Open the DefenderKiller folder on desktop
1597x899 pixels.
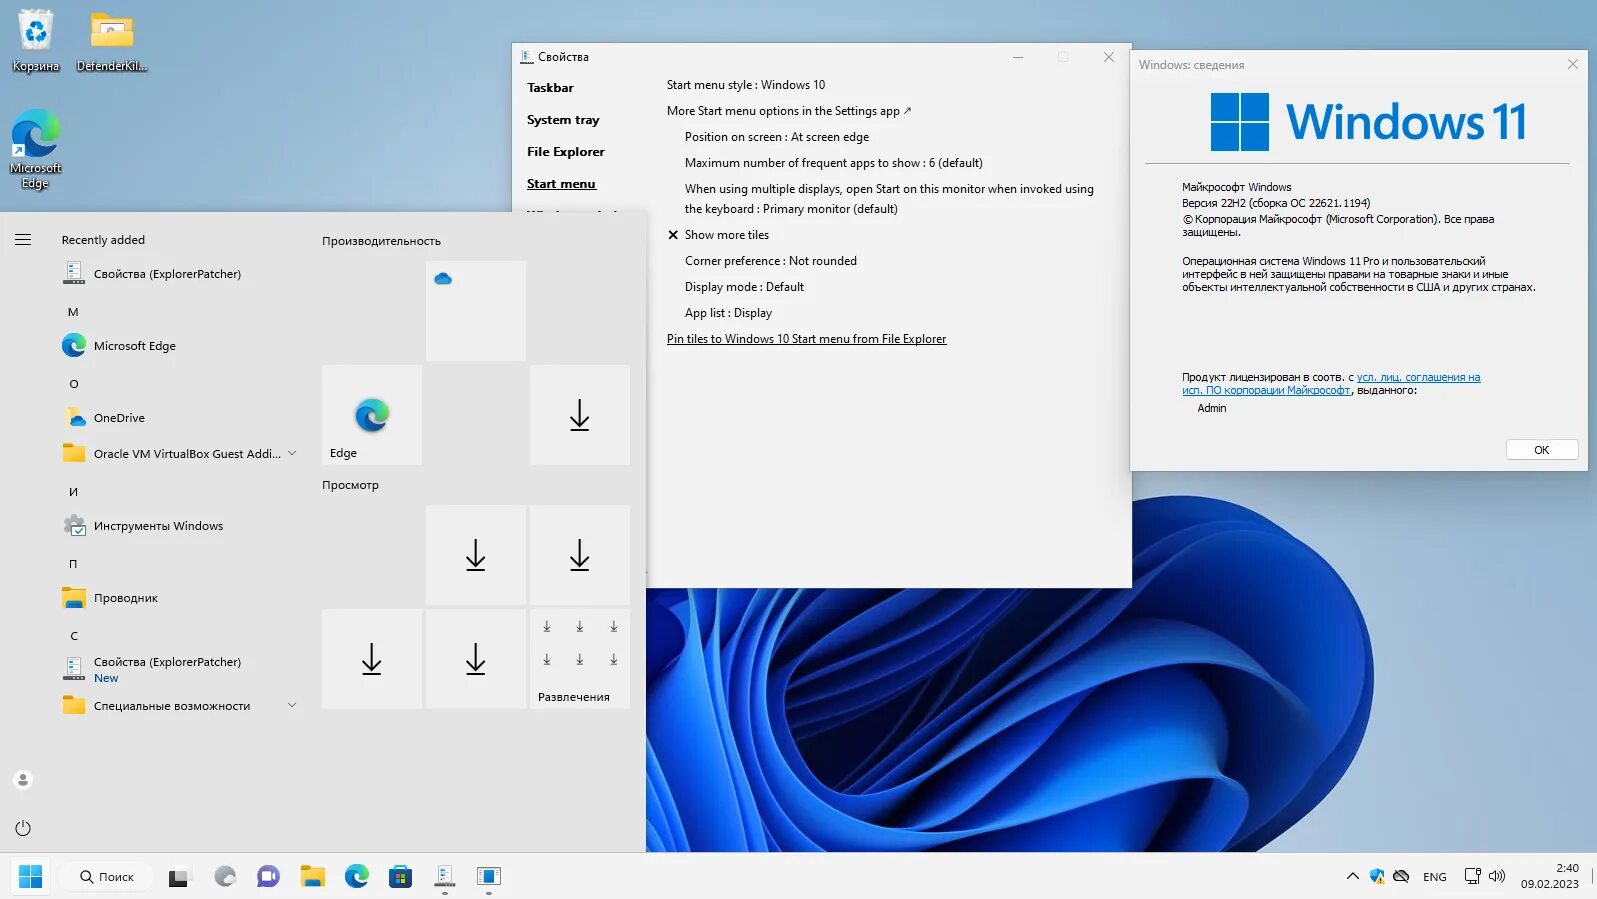click(112, 41)
